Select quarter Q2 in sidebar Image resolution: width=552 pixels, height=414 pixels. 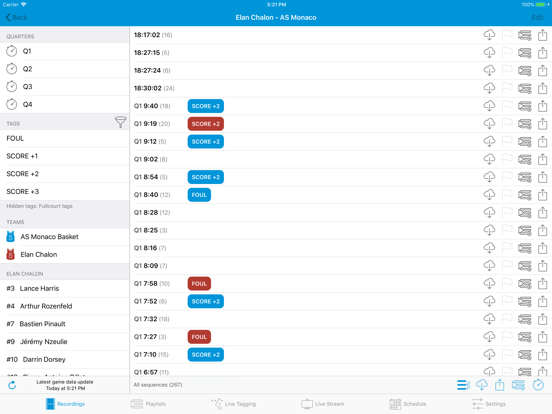(x=65, y=69)
